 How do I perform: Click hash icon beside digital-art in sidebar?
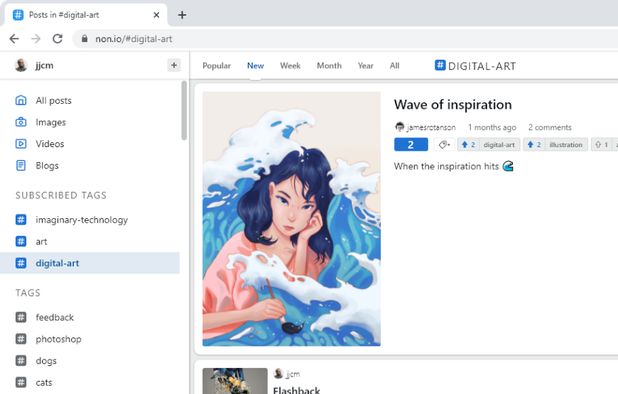[21, 263]
